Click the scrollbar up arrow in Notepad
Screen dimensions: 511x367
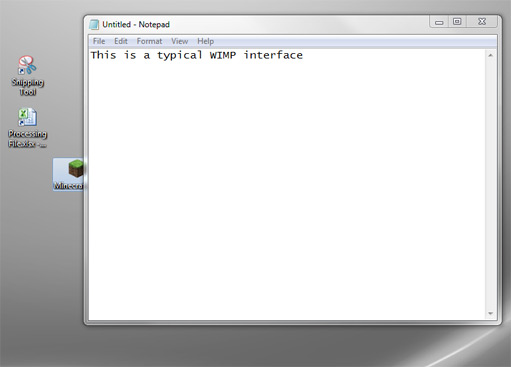[x=490, y=55]
